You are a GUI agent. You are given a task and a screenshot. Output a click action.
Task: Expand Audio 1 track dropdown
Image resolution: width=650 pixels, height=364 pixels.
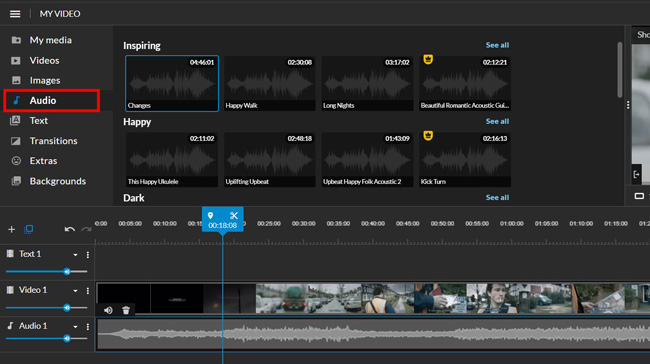point(75,327)
